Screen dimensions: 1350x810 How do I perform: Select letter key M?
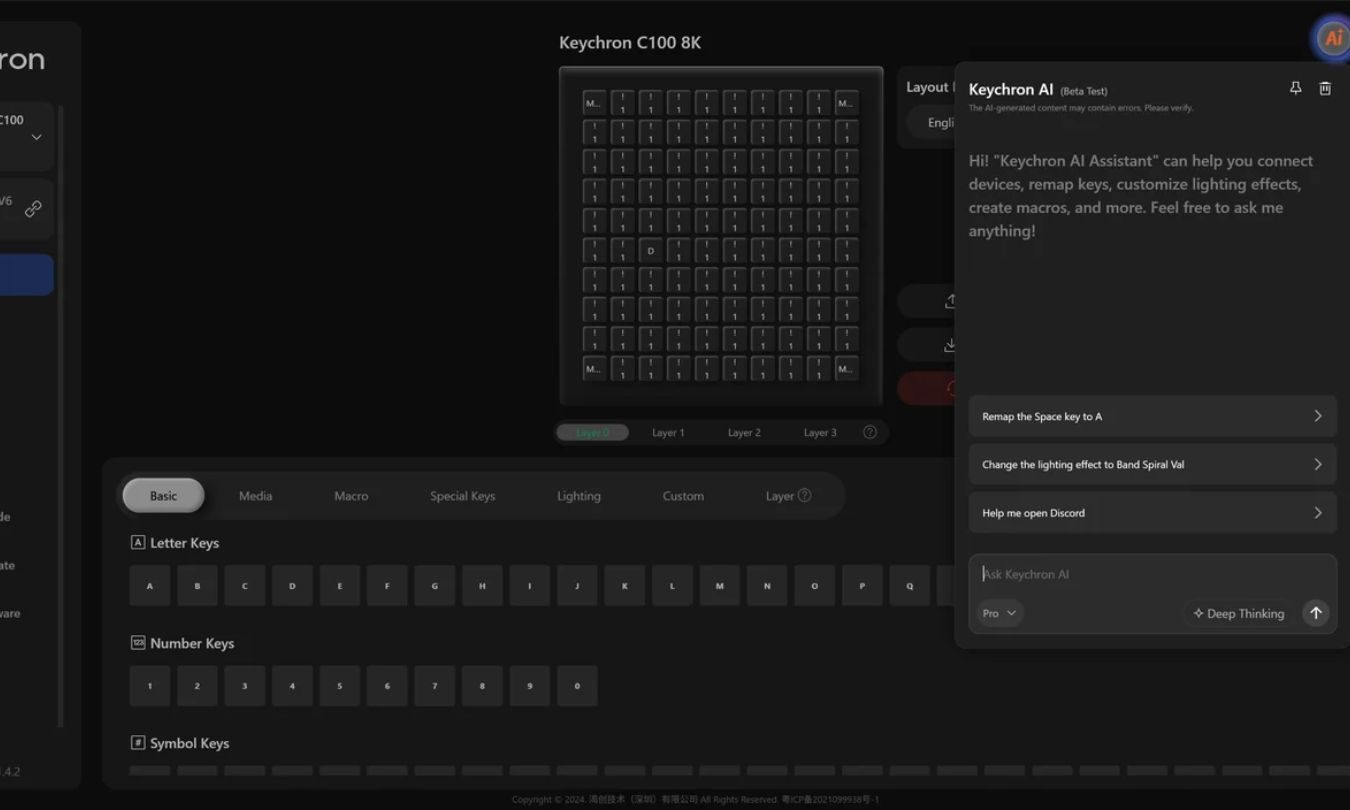click(x=720, y=586)
